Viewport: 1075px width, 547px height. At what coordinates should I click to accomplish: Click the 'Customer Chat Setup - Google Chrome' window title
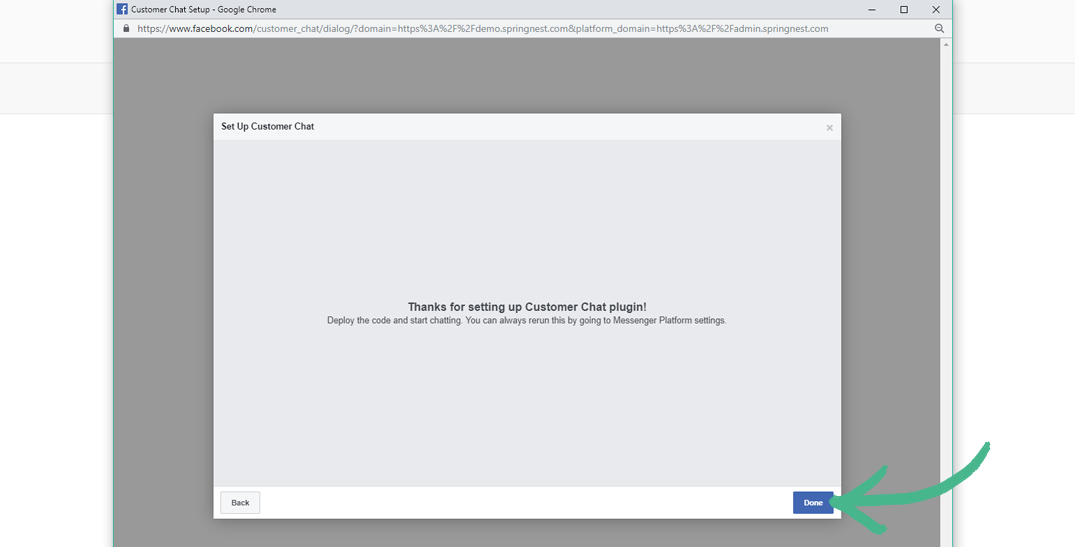203,9
